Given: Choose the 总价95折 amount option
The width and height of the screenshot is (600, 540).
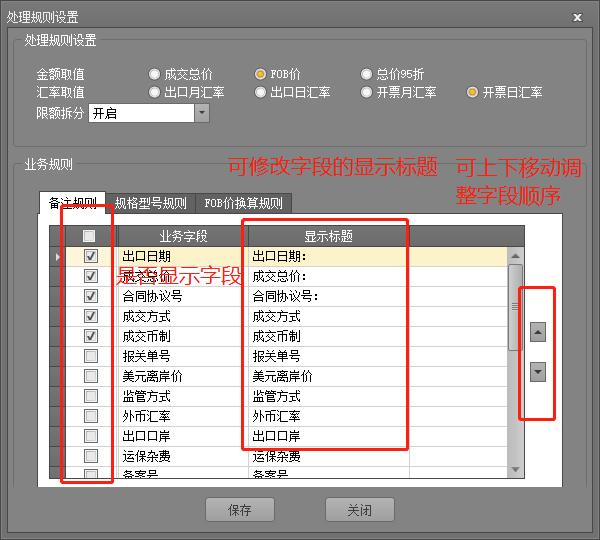Looking at the screenshot, I should 366,74.
